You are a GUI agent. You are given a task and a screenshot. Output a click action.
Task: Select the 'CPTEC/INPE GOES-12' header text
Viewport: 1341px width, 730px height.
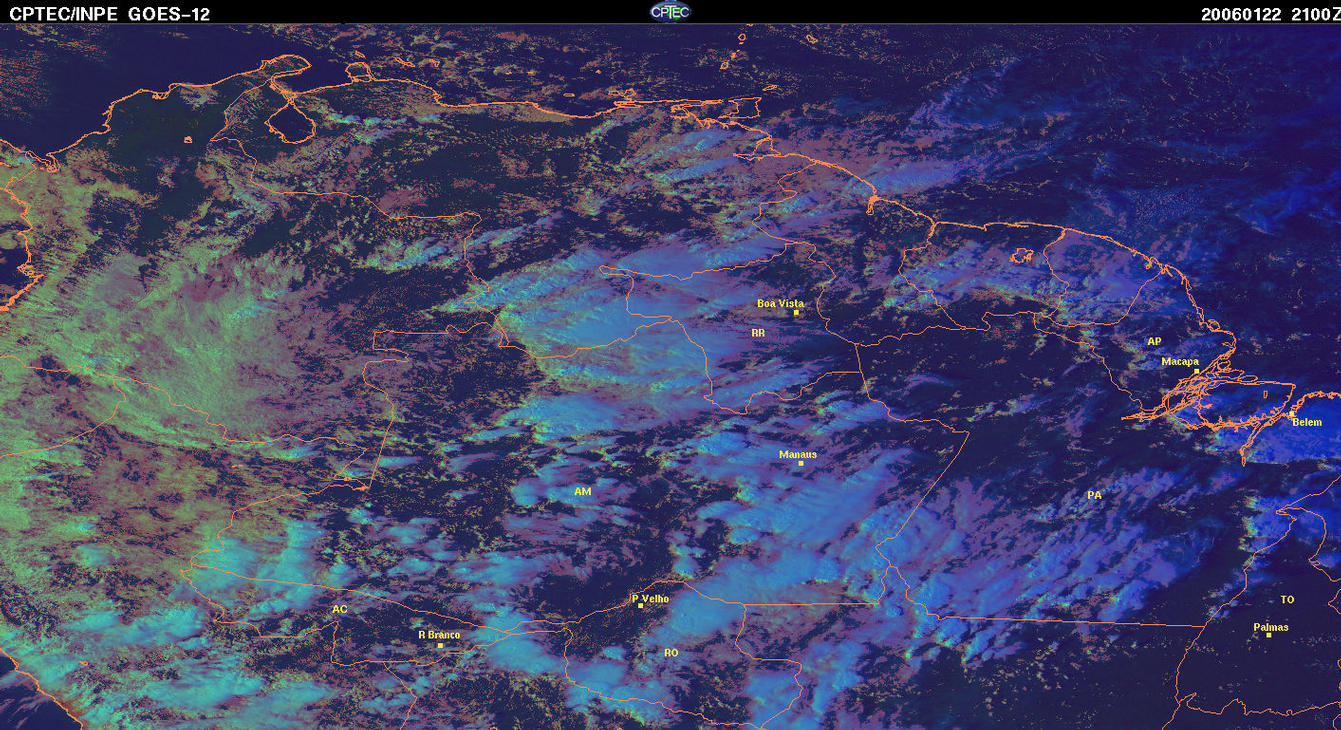pos(110,14)
